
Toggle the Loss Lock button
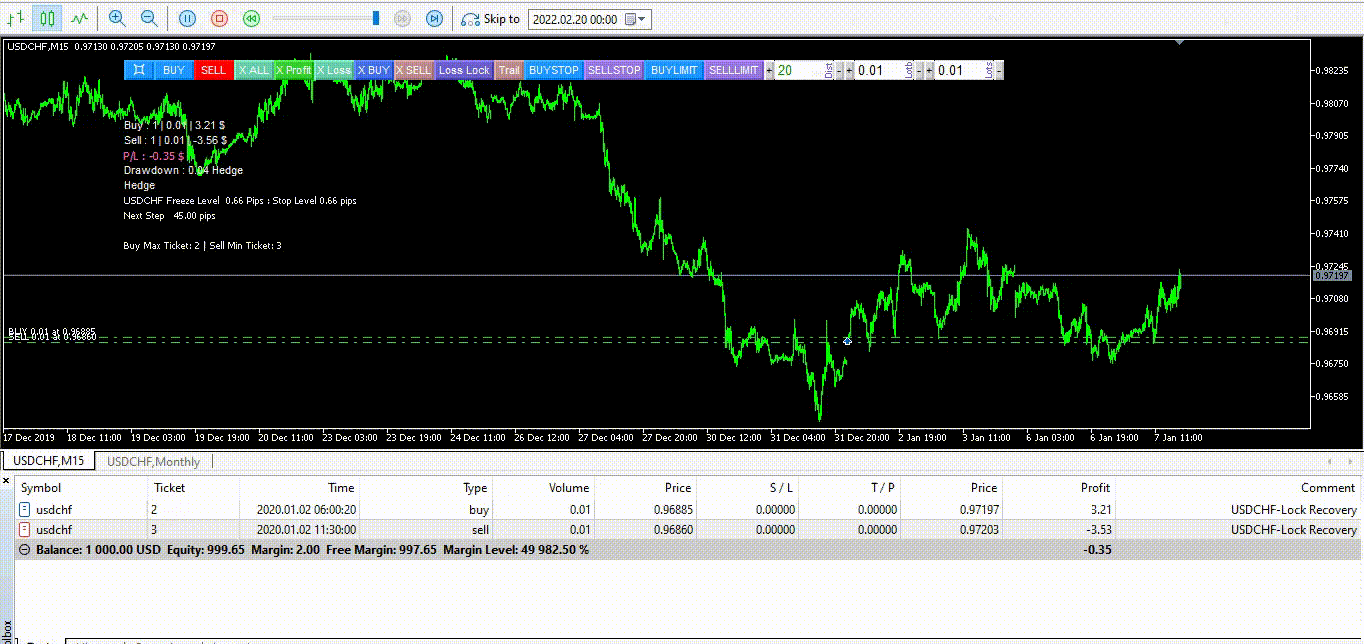pos(464,70)
